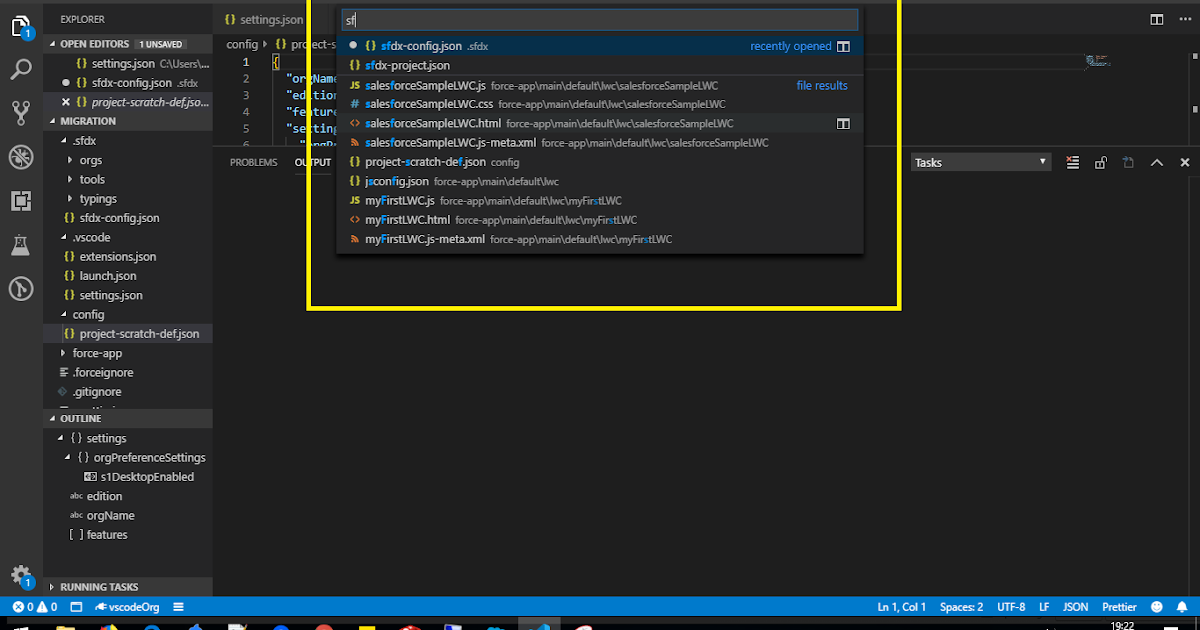Select the Search icon in activity bar
1200x630 pixels.
21,70
